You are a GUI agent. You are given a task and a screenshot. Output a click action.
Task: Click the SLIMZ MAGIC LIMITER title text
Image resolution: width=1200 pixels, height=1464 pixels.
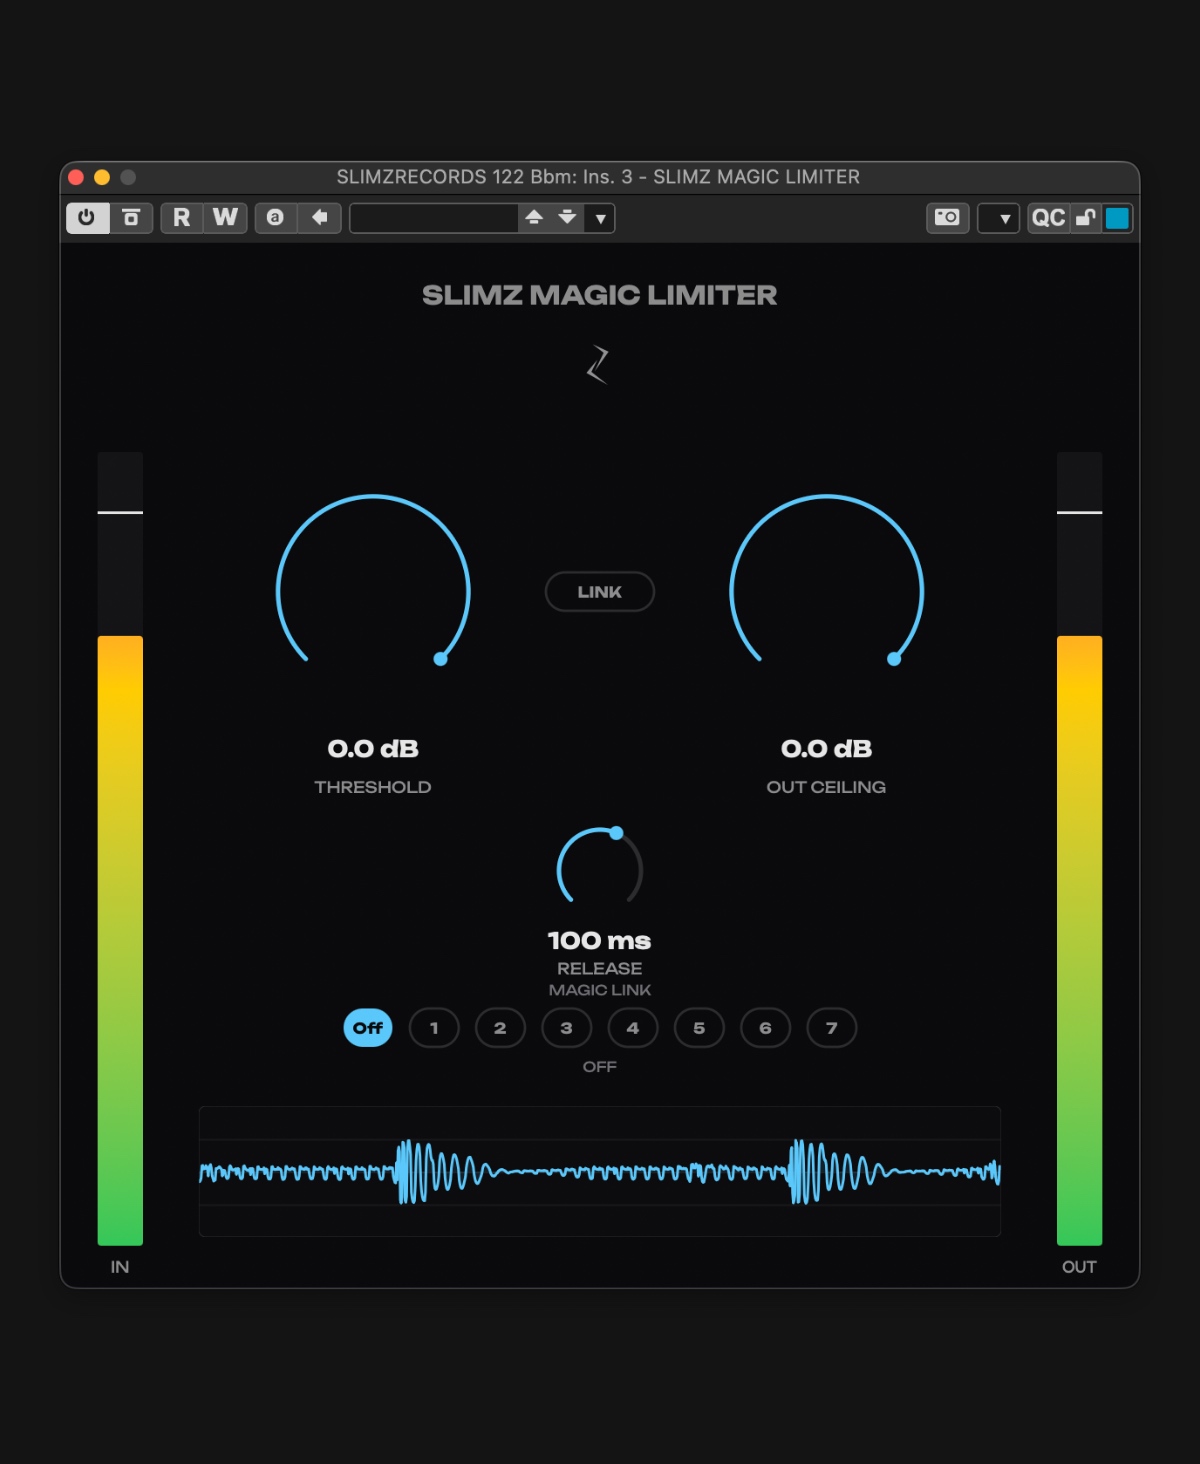pos(600,295)
